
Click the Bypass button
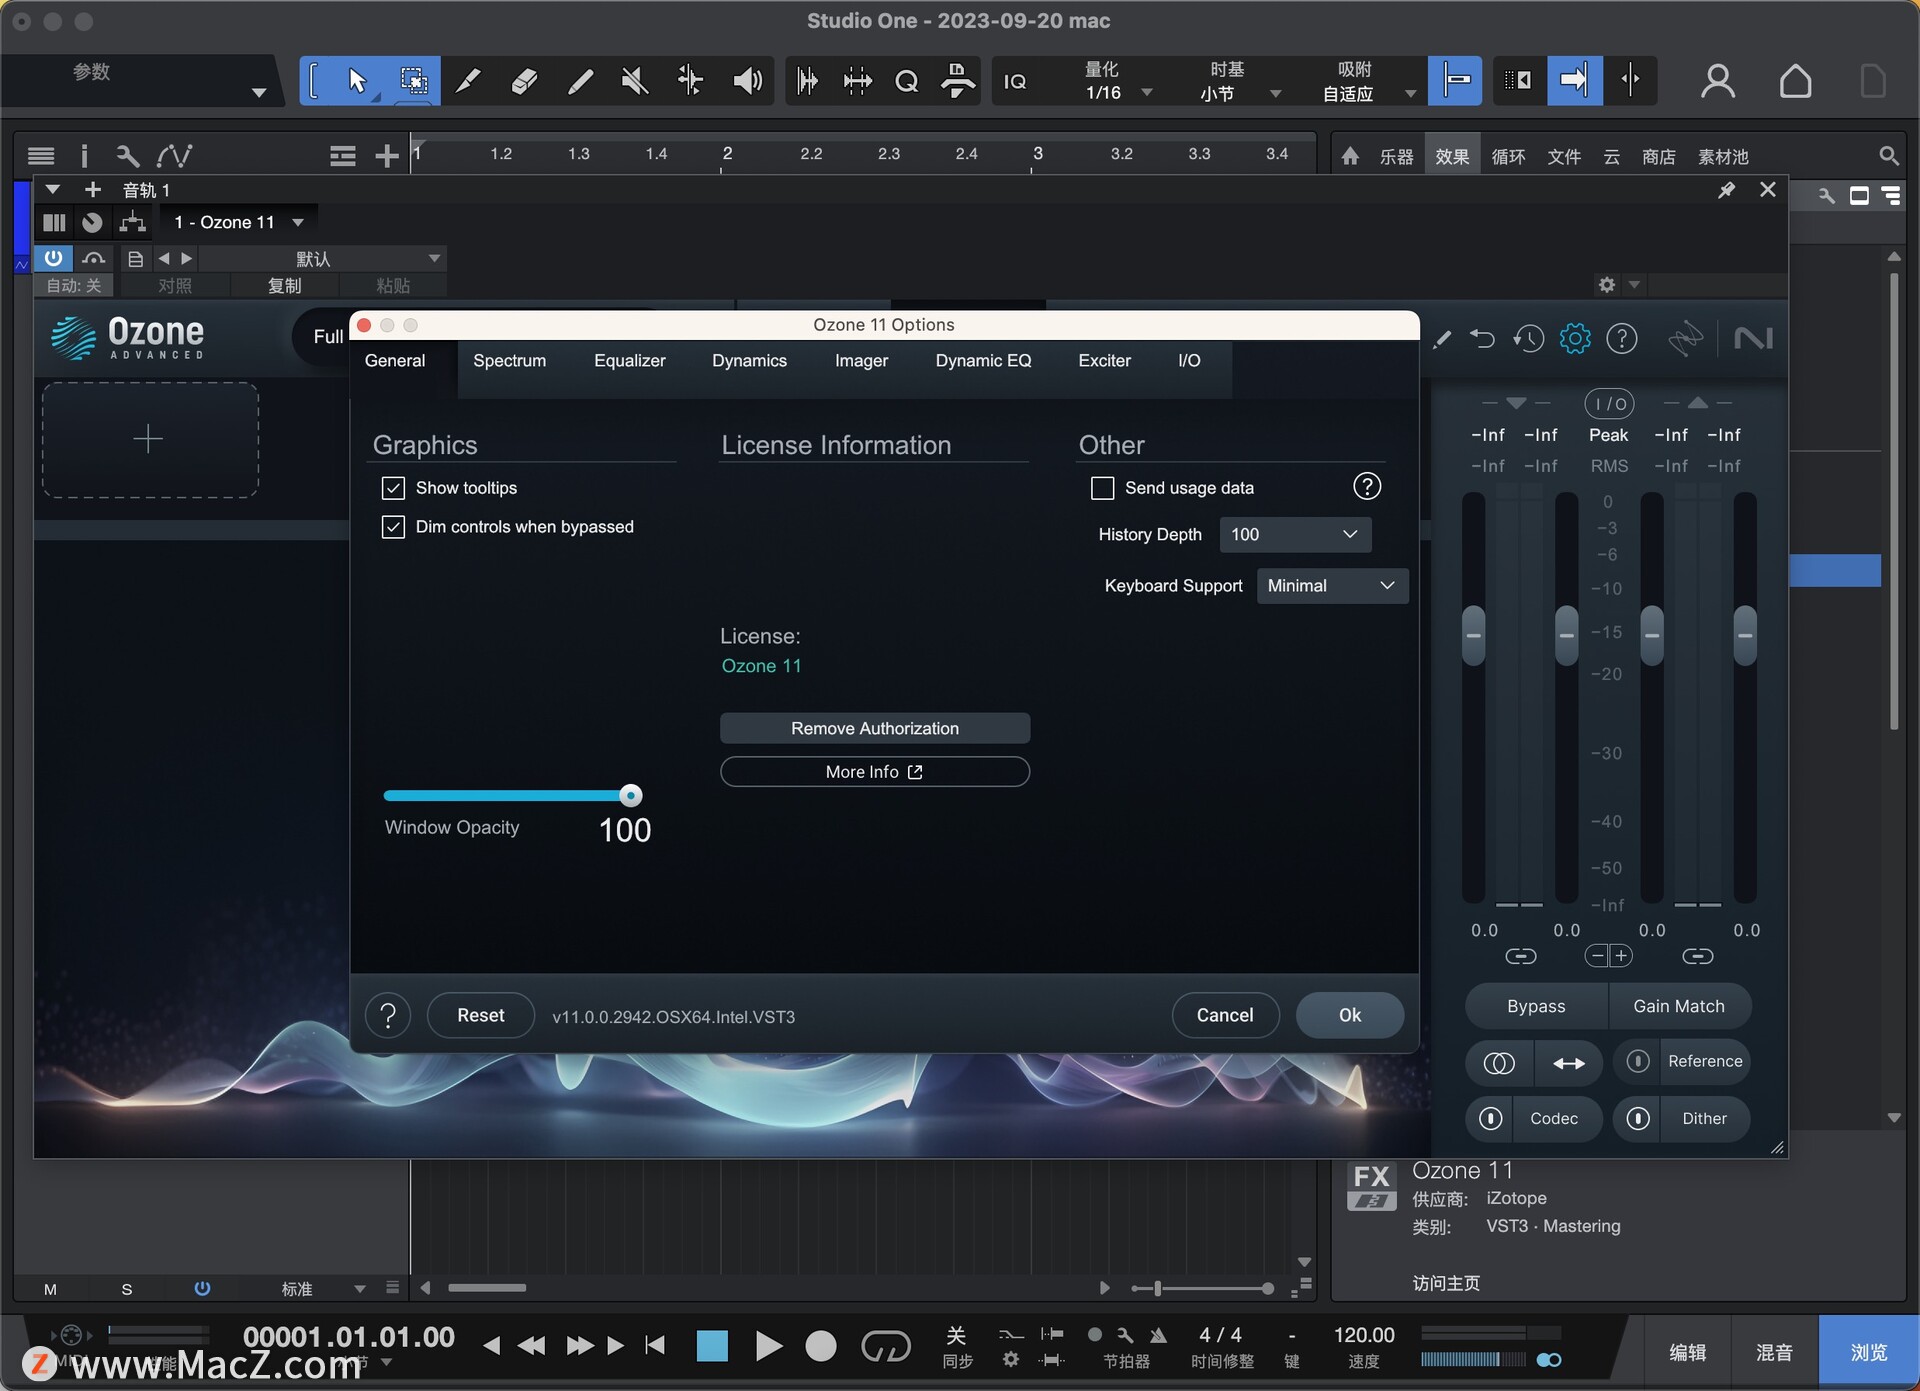point(1536,1007)
